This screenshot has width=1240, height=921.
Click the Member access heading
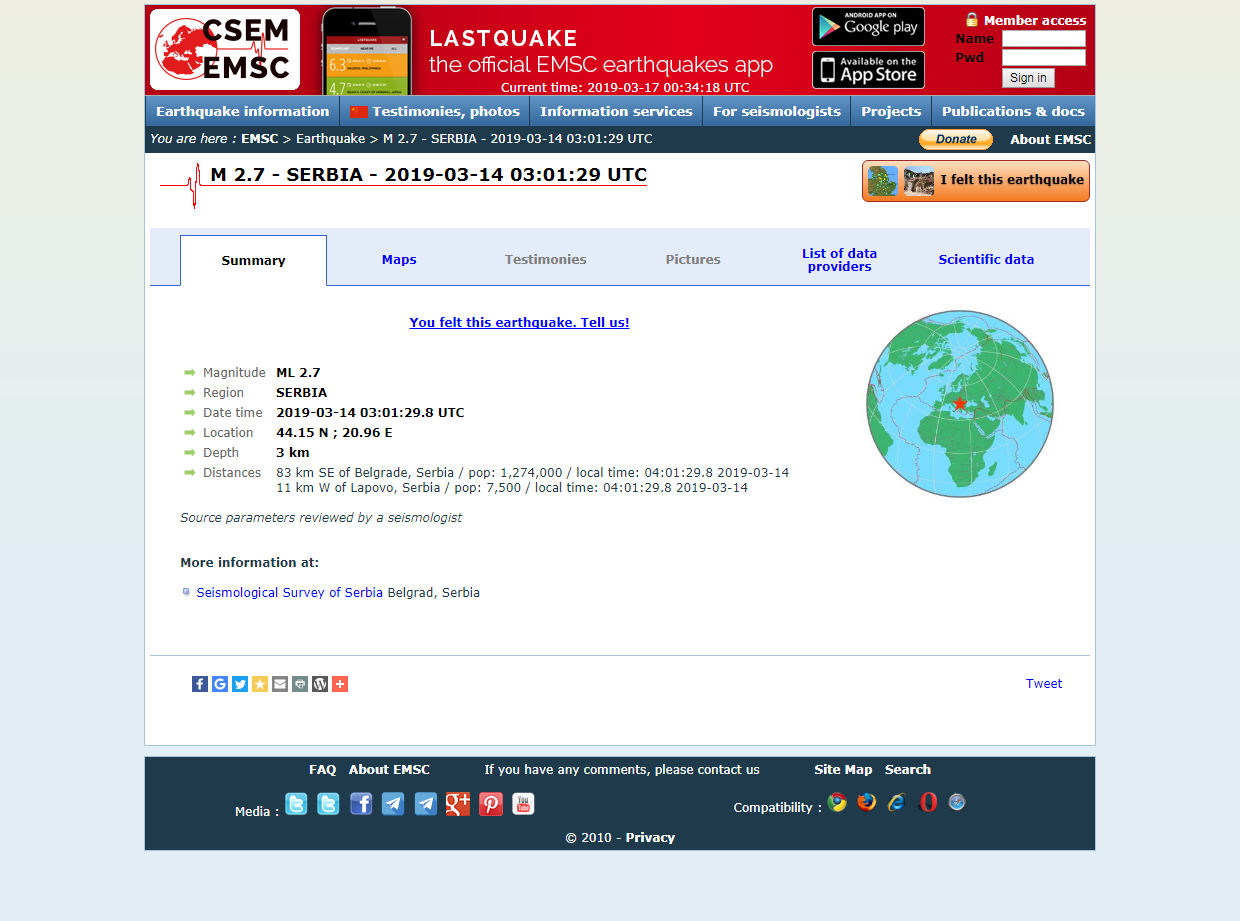(x=1035, y=20)
